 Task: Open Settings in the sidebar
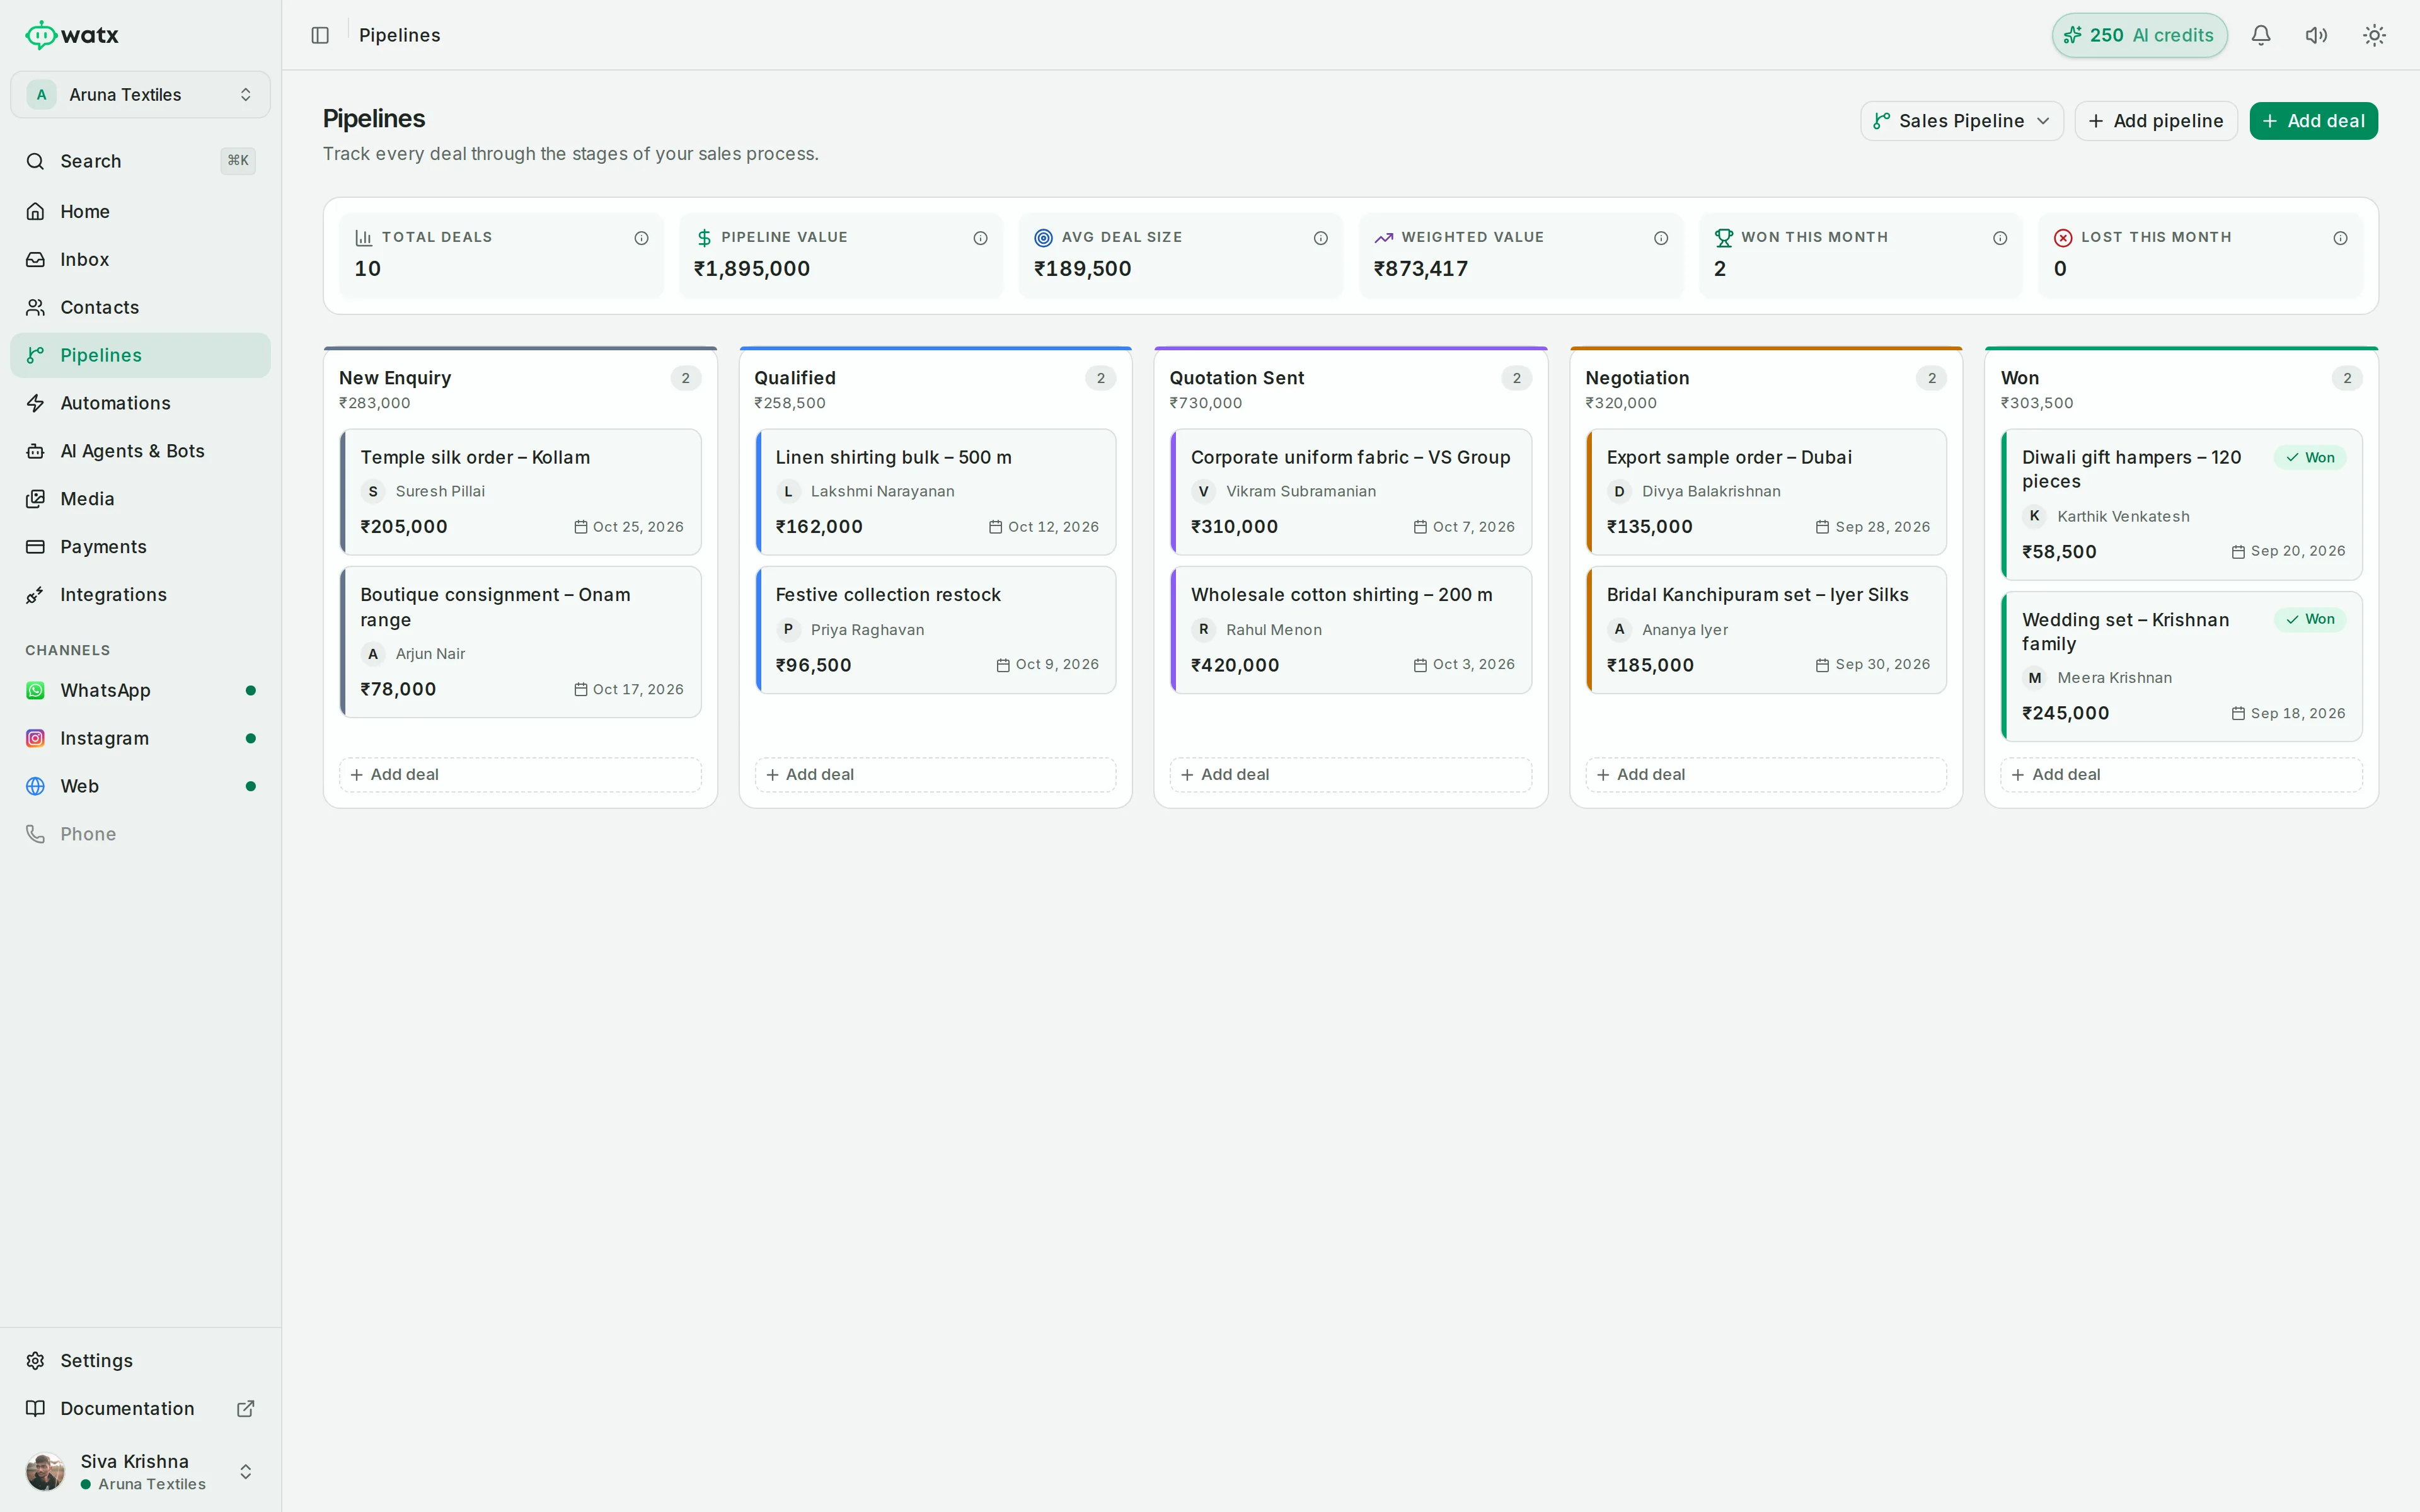click(x=140, y=1360)
